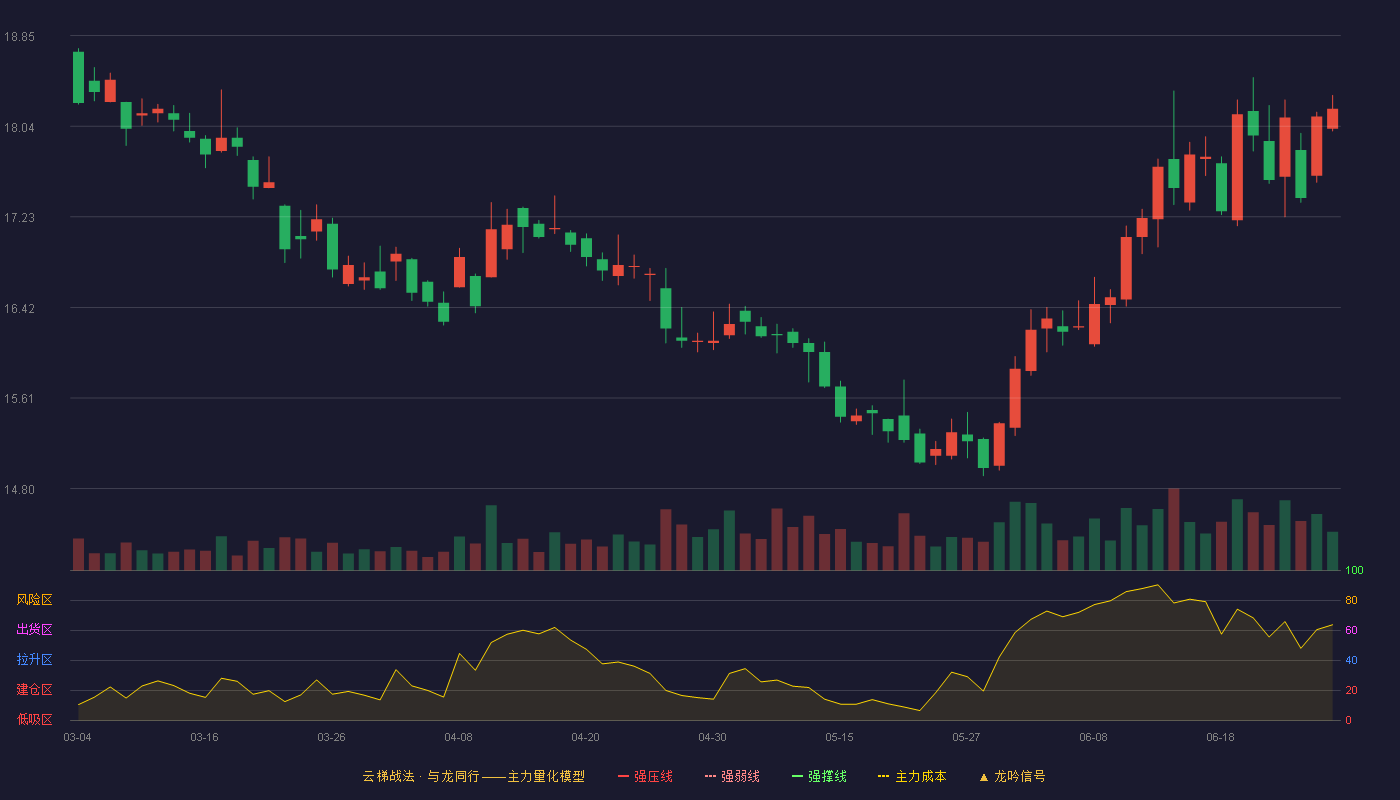Viewport: 1400px width, 800px height.
Task: Click the 14.80 price axis label
Action: [x=19, y=490]
